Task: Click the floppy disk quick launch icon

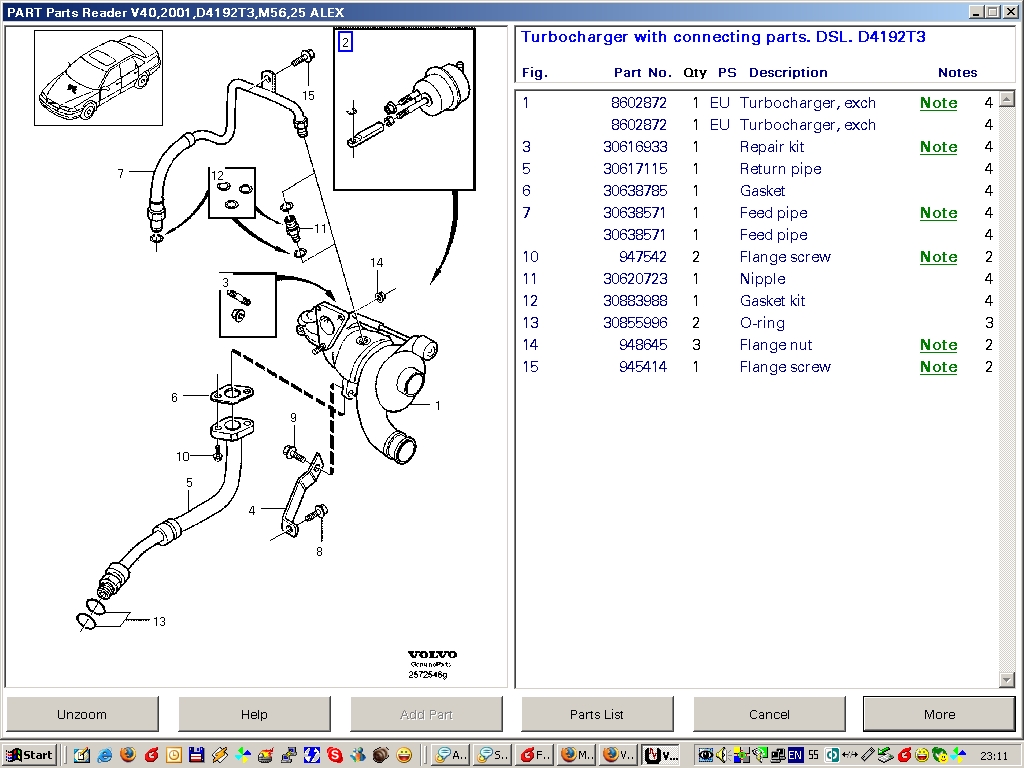Action: (197, 755)
